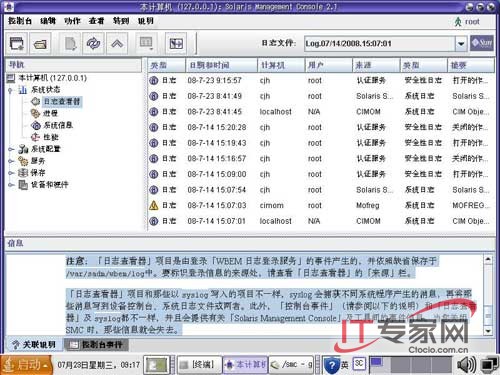Click the 系统状态 chart icon in tree
This screenshot has width=500, height=375.
pyautogui.click(x=23, y=90)
